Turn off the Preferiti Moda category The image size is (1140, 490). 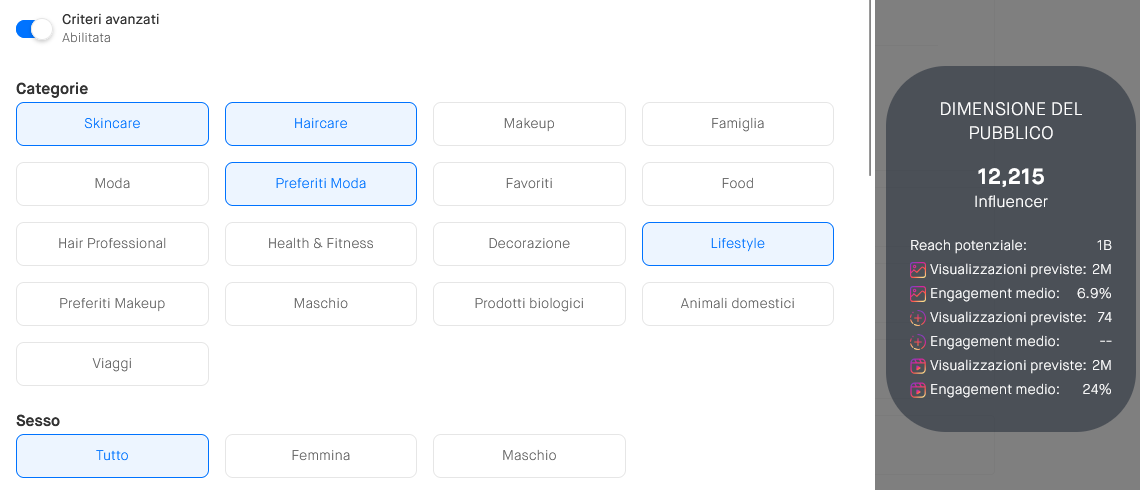pyautogui.click(x=321, y=184)
